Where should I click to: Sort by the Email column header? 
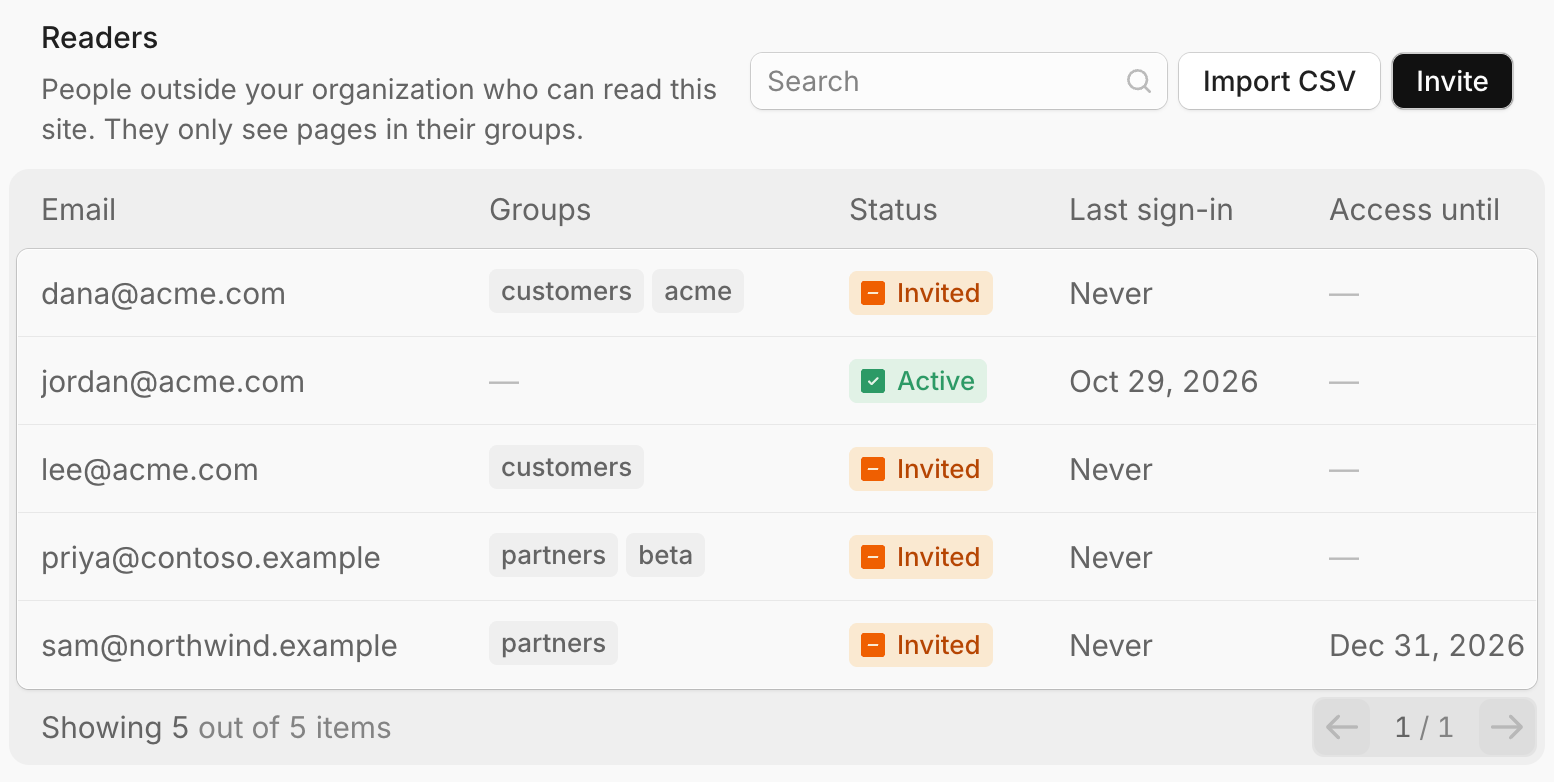click(79, 210)
